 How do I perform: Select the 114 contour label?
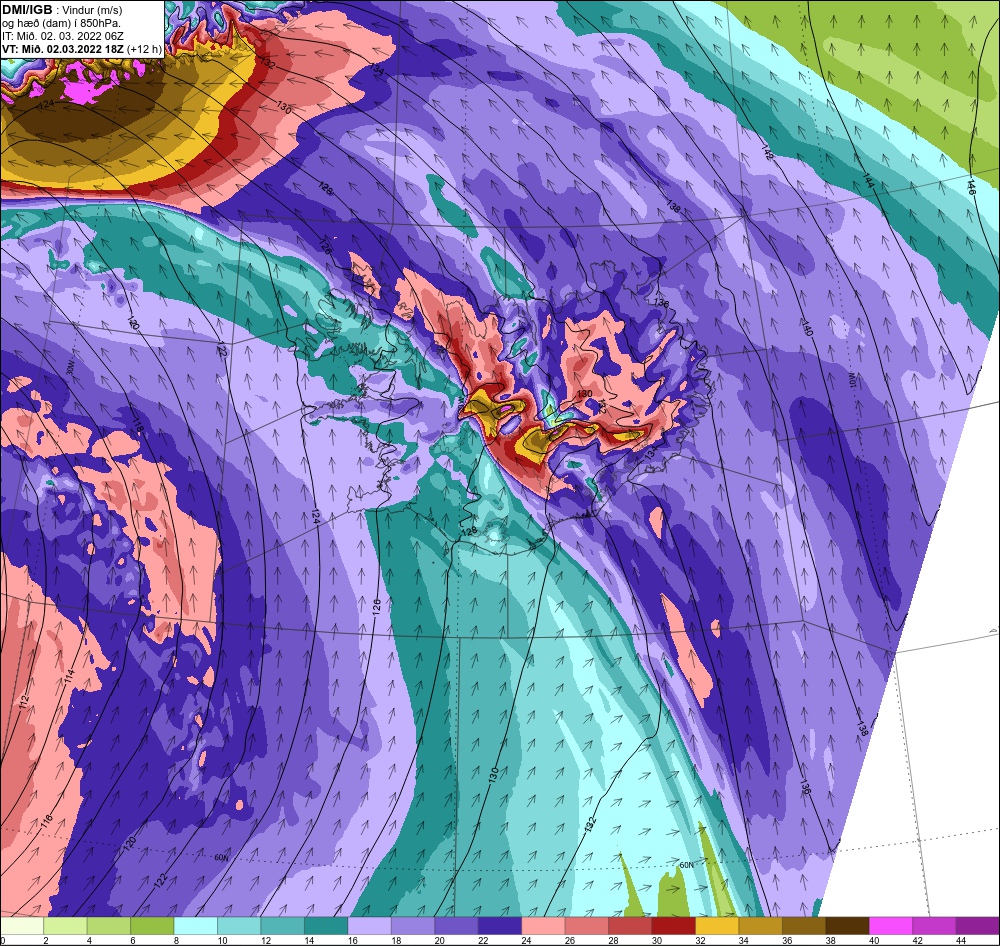pos(70,674)
